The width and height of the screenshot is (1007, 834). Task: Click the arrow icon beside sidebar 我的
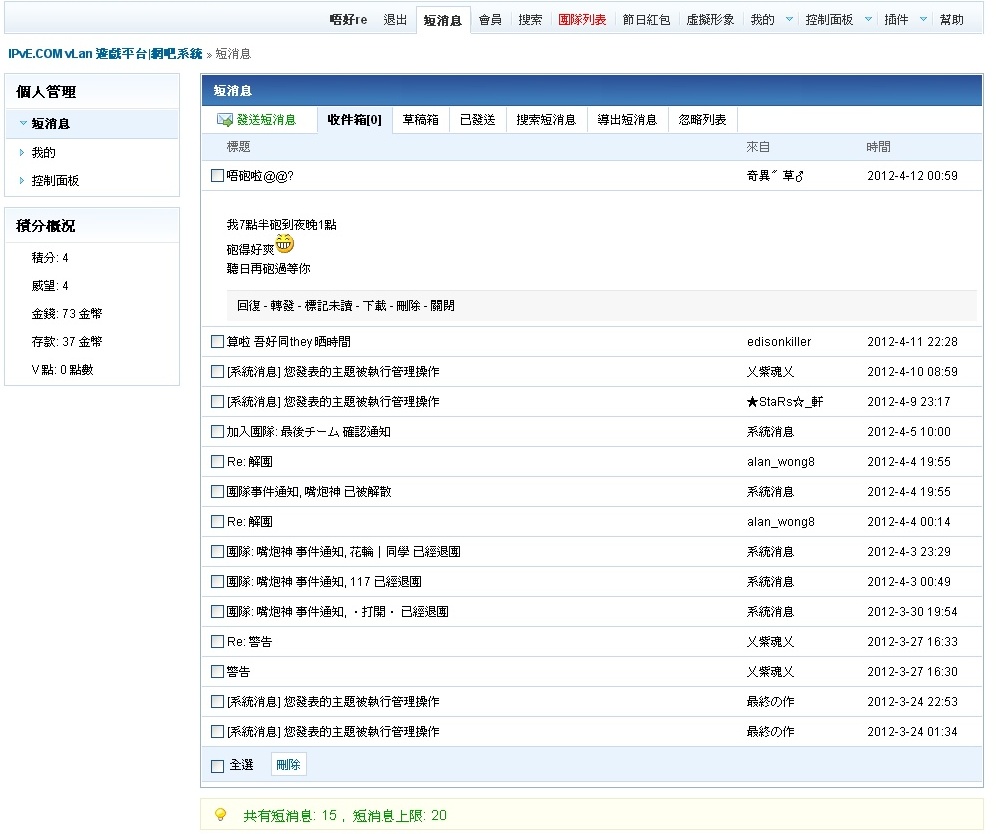[x=22, y=153]
